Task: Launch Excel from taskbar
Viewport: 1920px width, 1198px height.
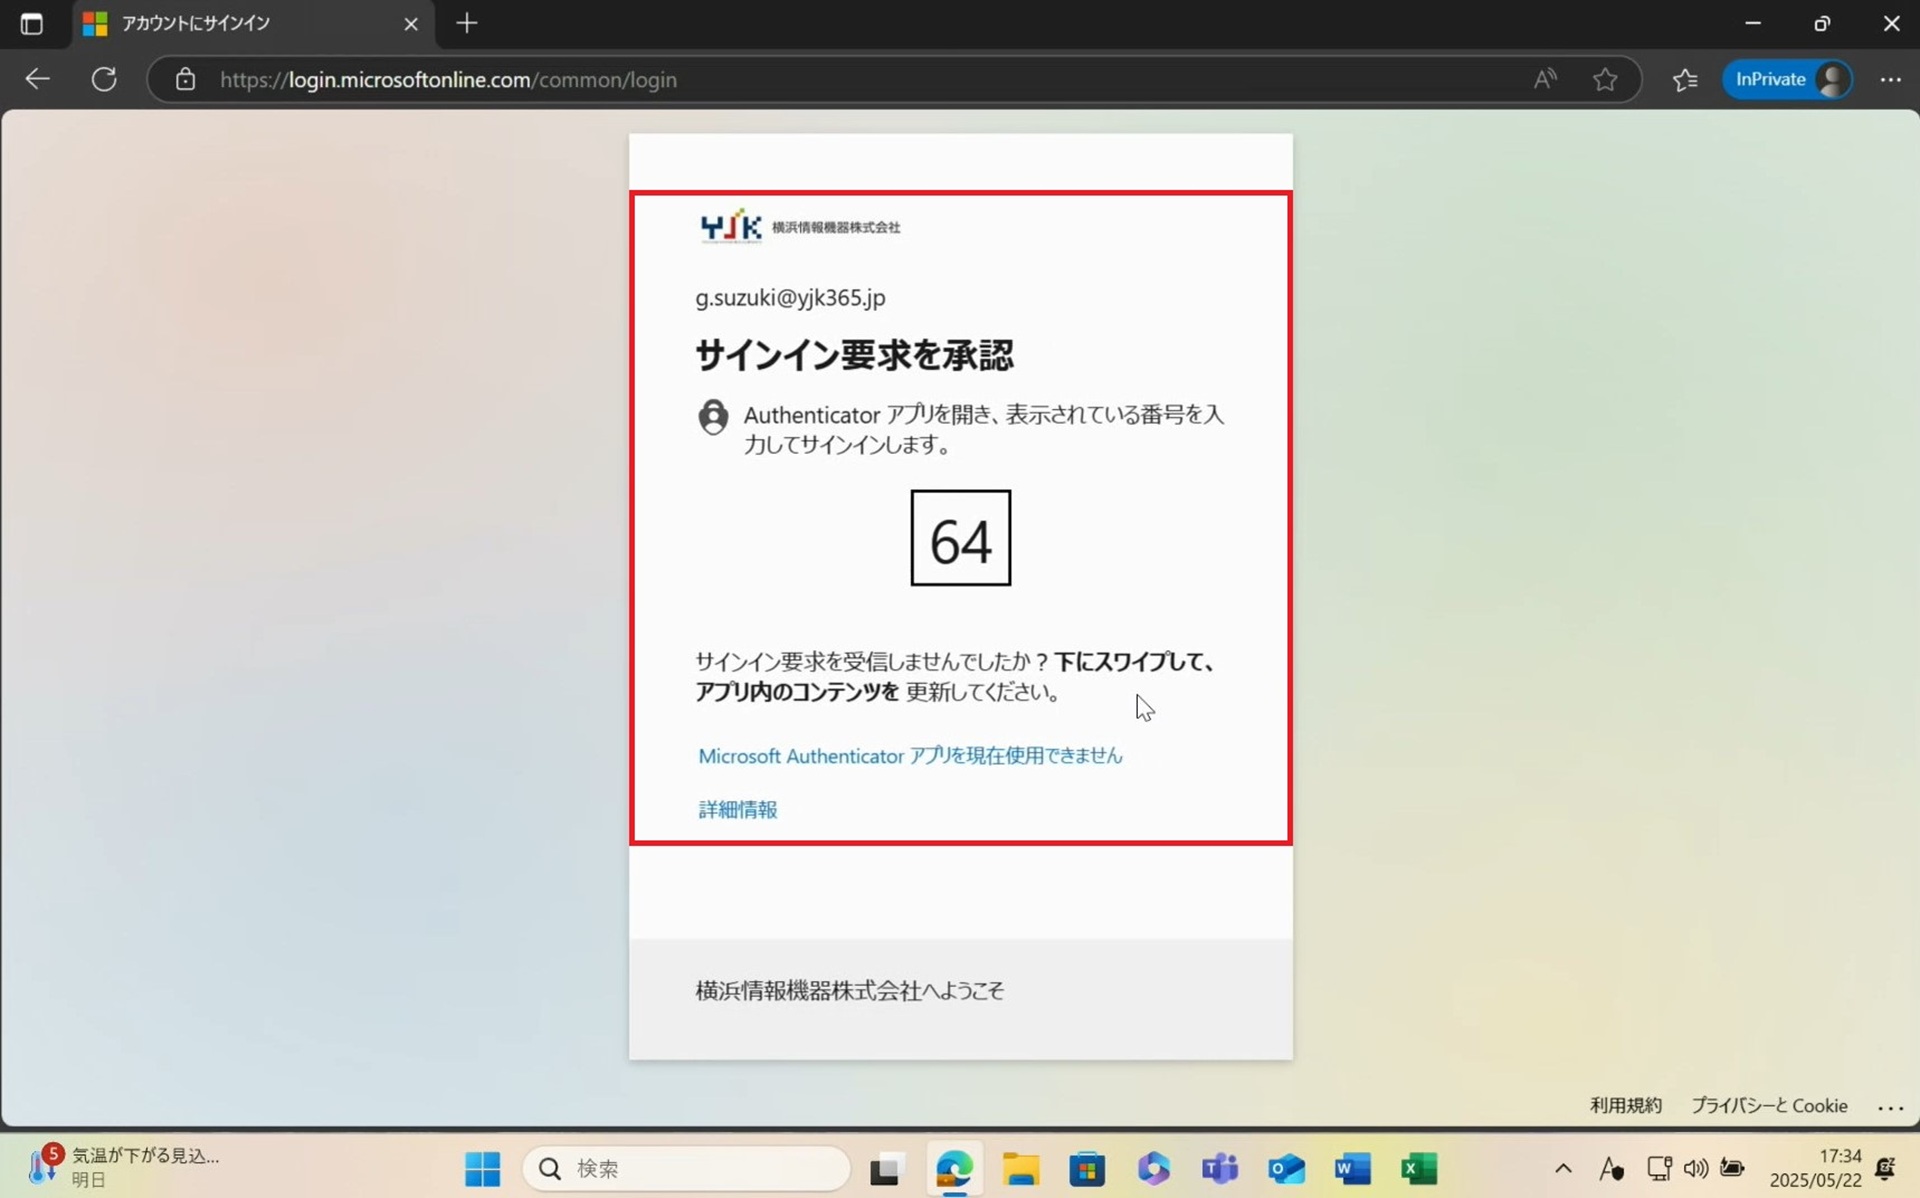Action: [x=1419, y=1168]
